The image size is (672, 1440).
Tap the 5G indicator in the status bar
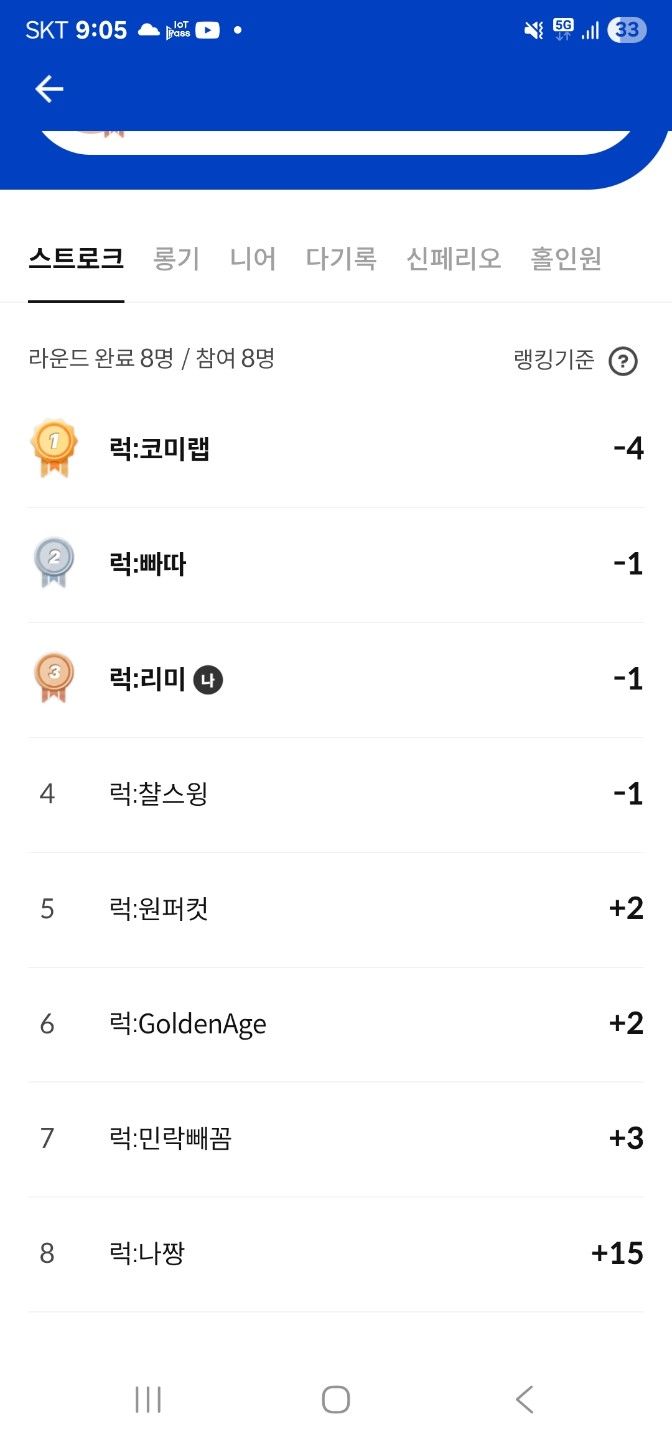pos(562,30)
